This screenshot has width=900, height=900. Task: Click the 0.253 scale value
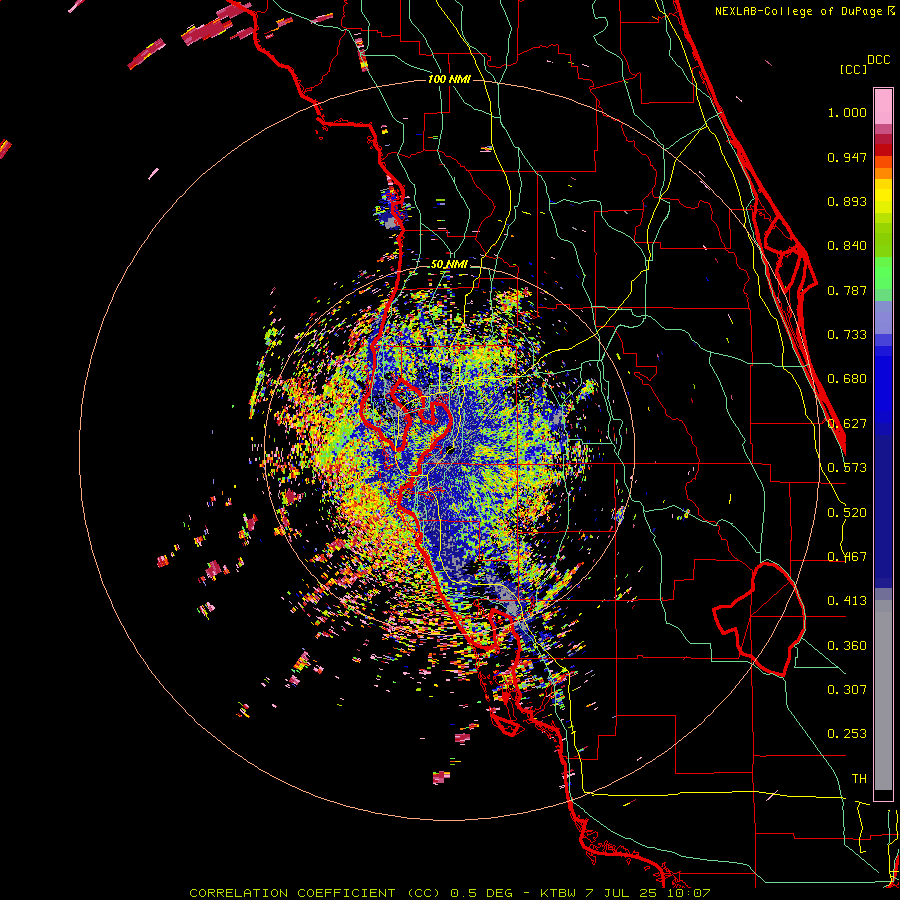click(x=847, y=734)
